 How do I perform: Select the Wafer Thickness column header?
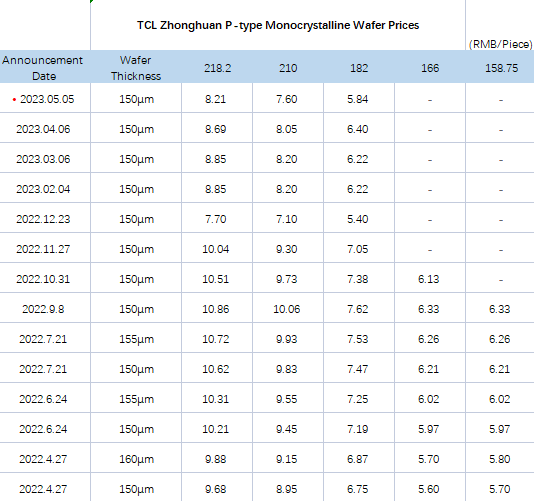(x=136, y=68)
